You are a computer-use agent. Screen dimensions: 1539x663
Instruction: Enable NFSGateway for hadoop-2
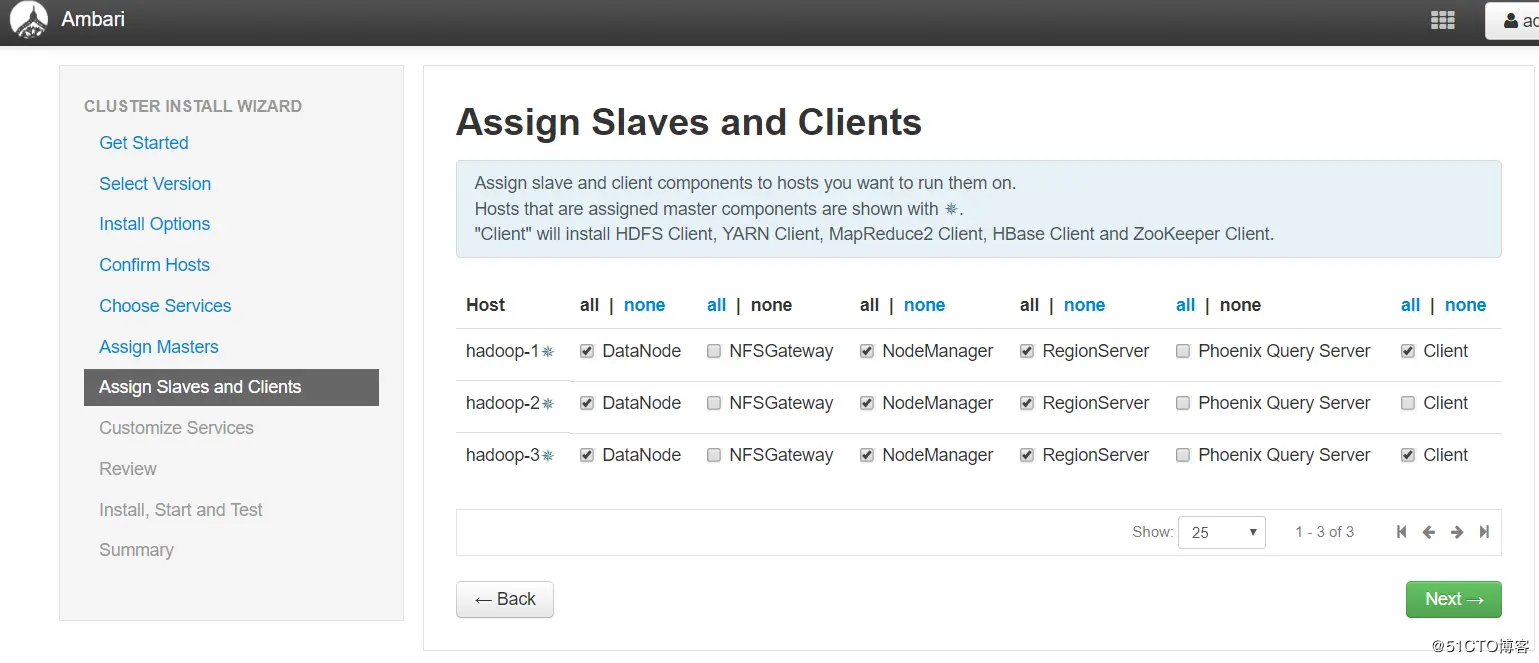coord(714,403)
